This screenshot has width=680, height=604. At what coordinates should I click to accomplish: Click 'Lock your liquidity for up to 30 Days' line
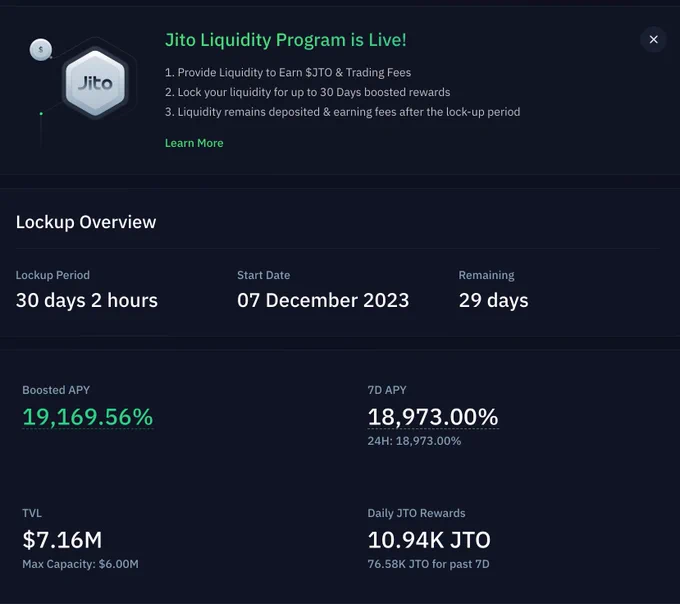(x=307, y=92)
